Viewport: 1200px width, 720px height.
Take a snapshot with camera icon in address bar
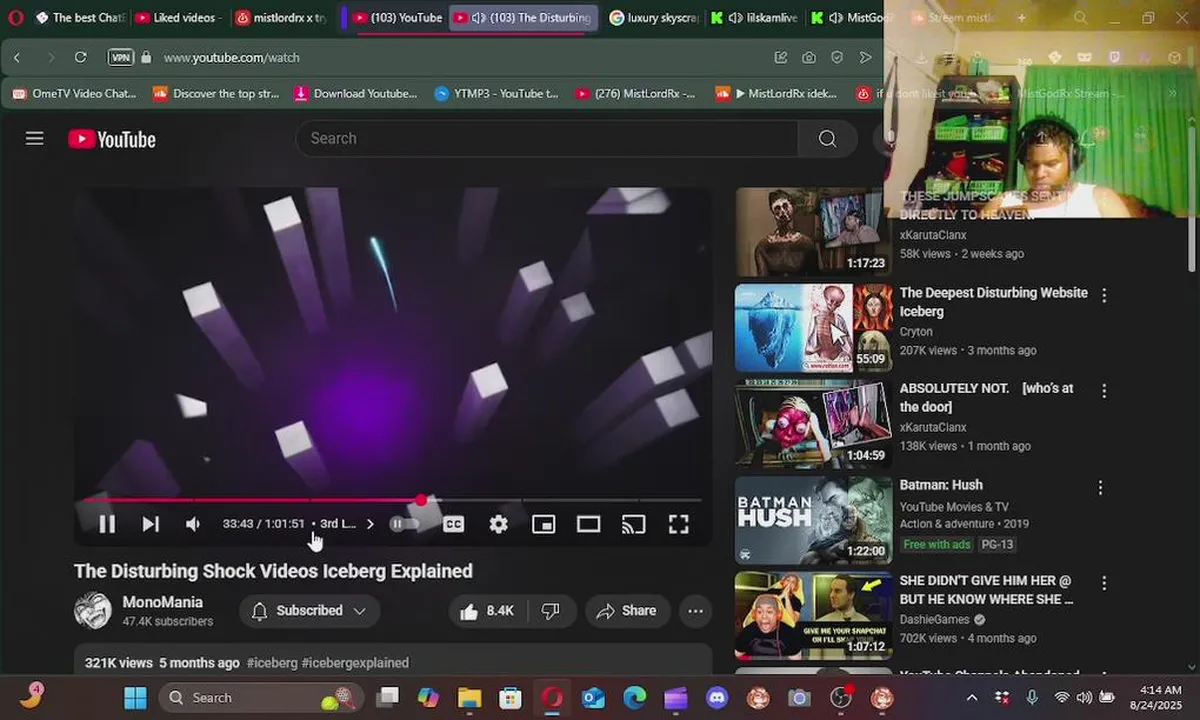pyautogui.click(x=808, y=58)
